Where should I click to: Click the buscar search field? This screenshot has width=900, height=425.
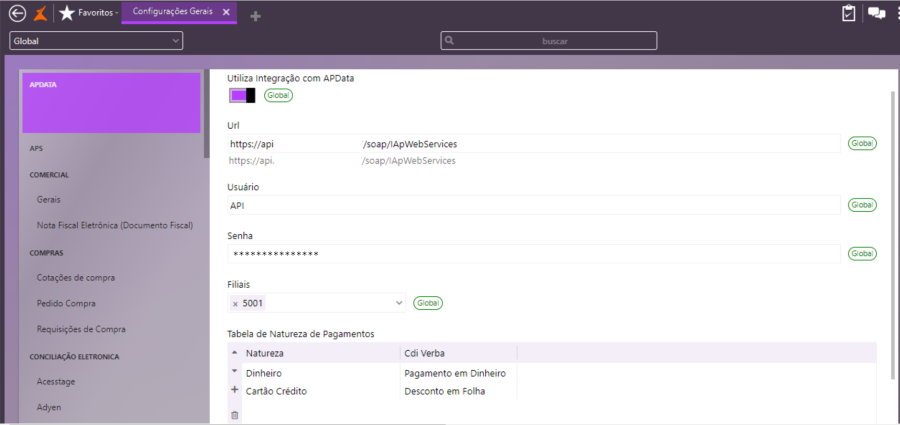[549, 41]
